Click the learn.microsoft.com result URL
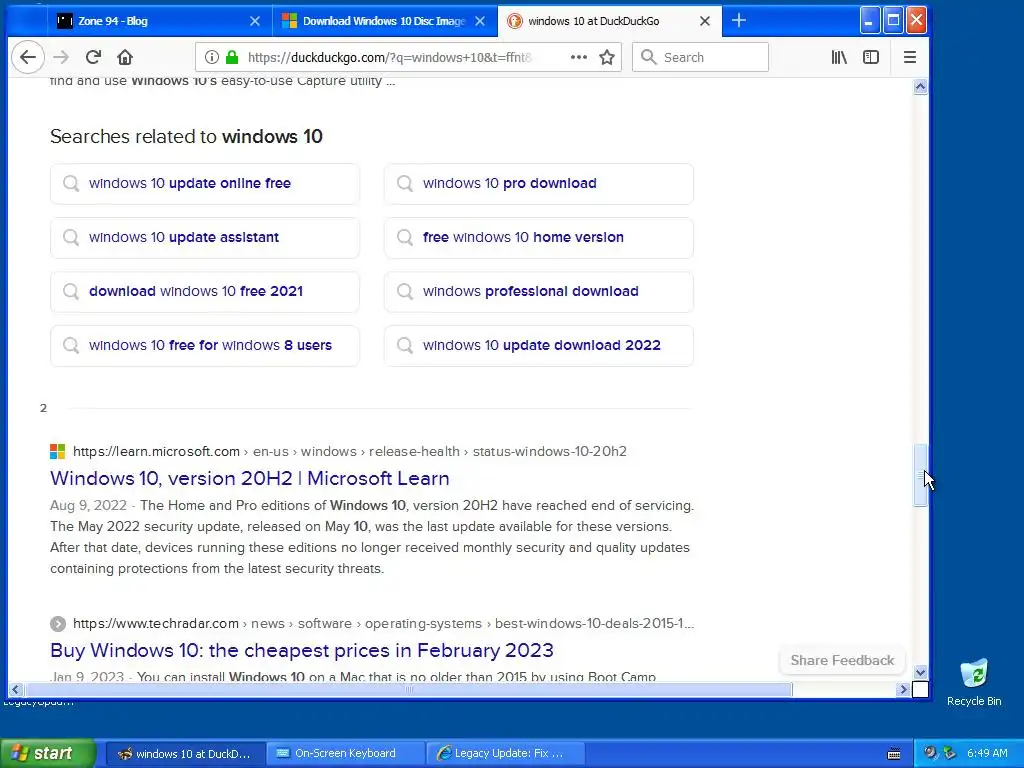 coord(349,451)
